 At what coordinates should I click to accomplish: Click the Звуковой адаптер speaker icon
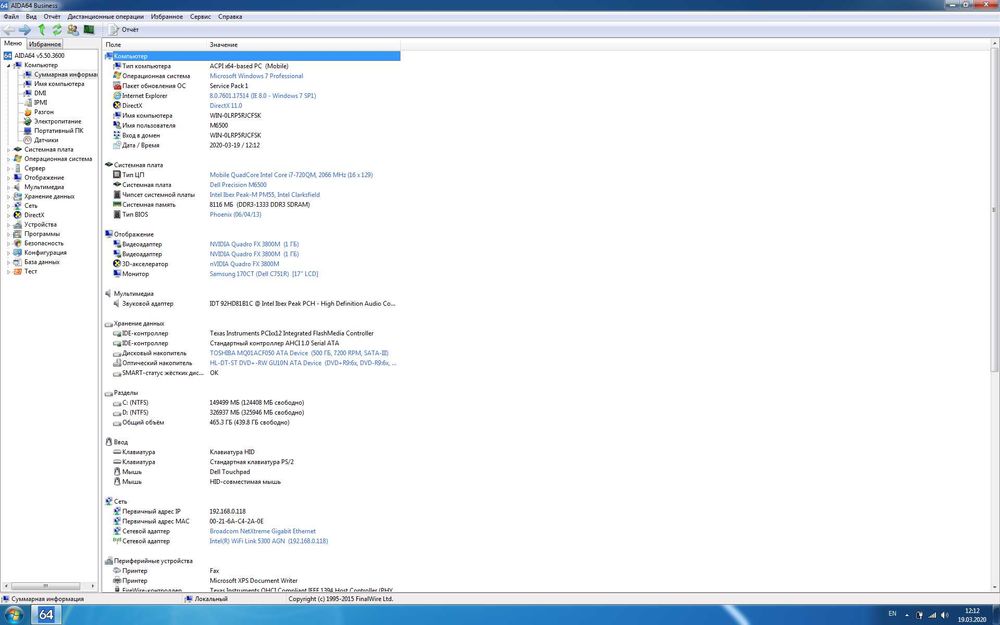click(117, 304)
